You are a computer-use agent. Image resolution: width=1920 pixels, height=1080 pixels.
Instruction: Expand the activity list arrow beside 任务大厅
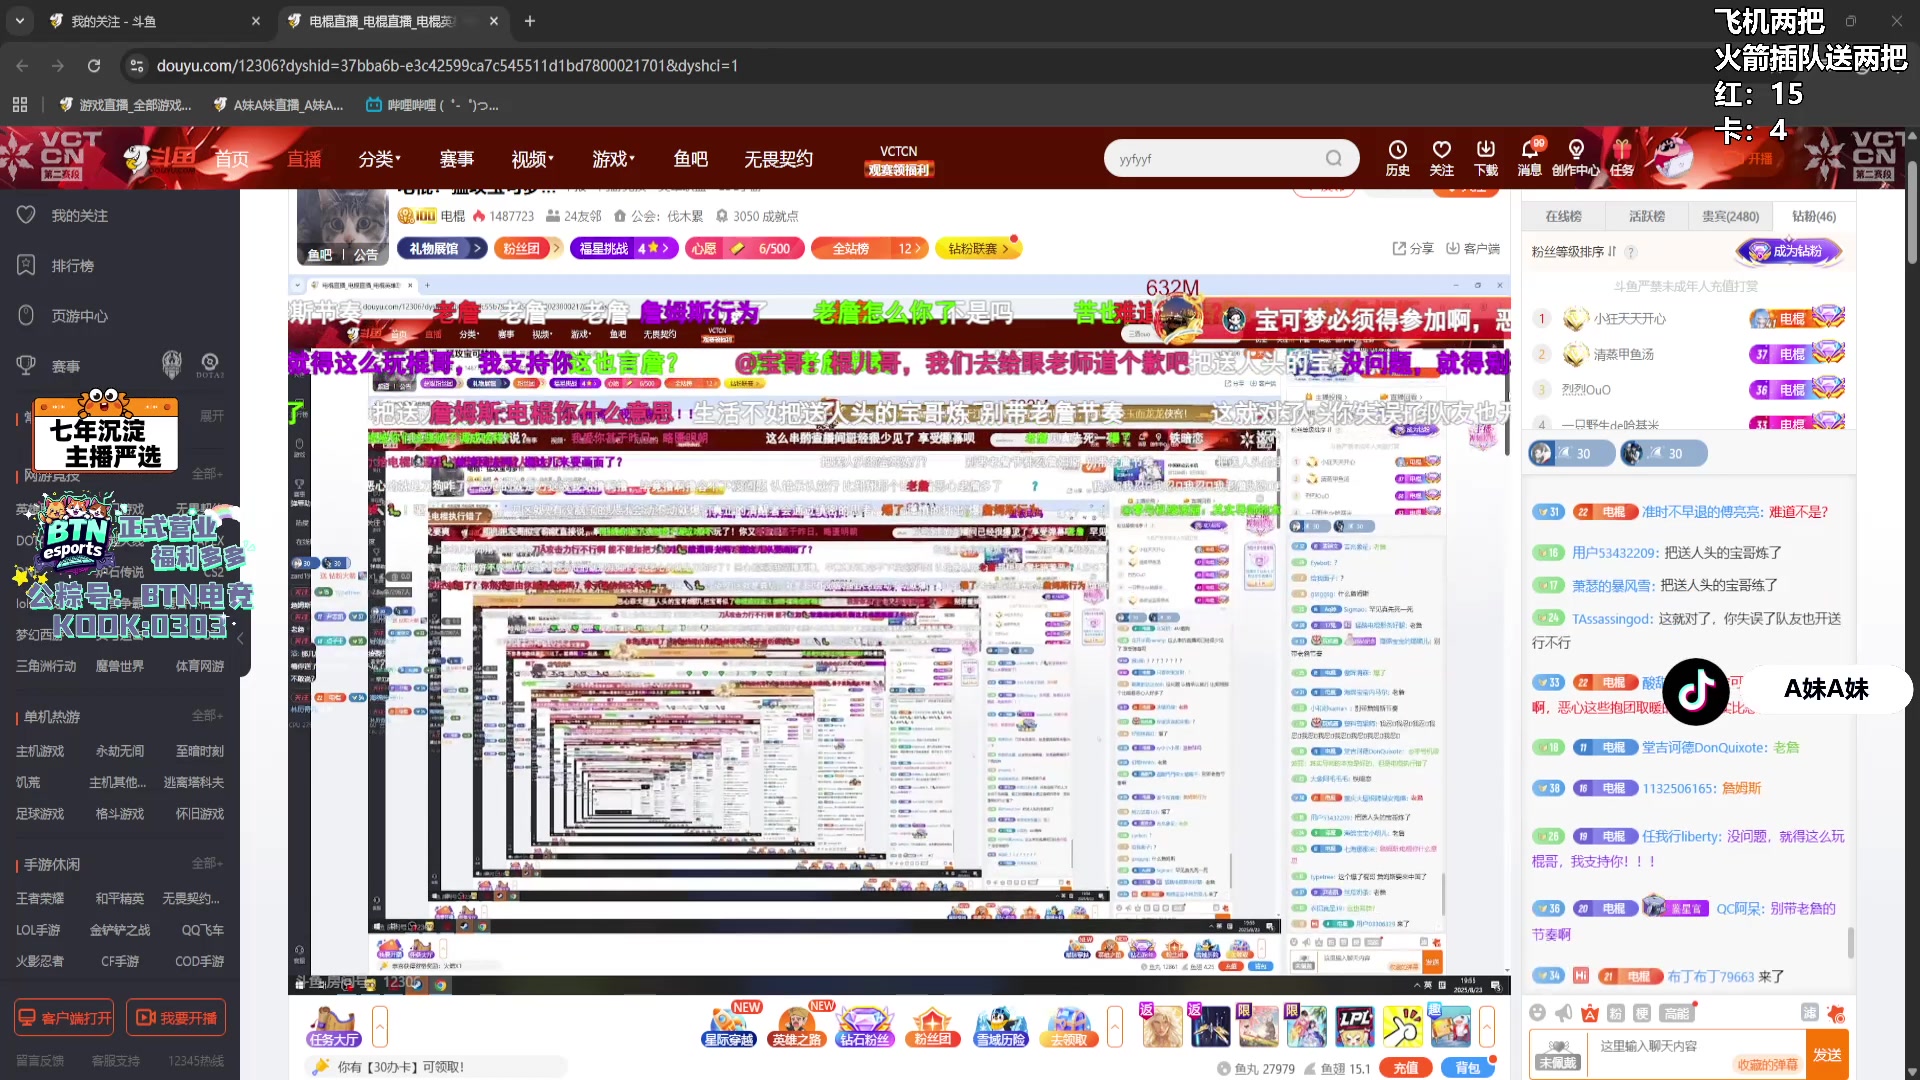pos(380,1027)
